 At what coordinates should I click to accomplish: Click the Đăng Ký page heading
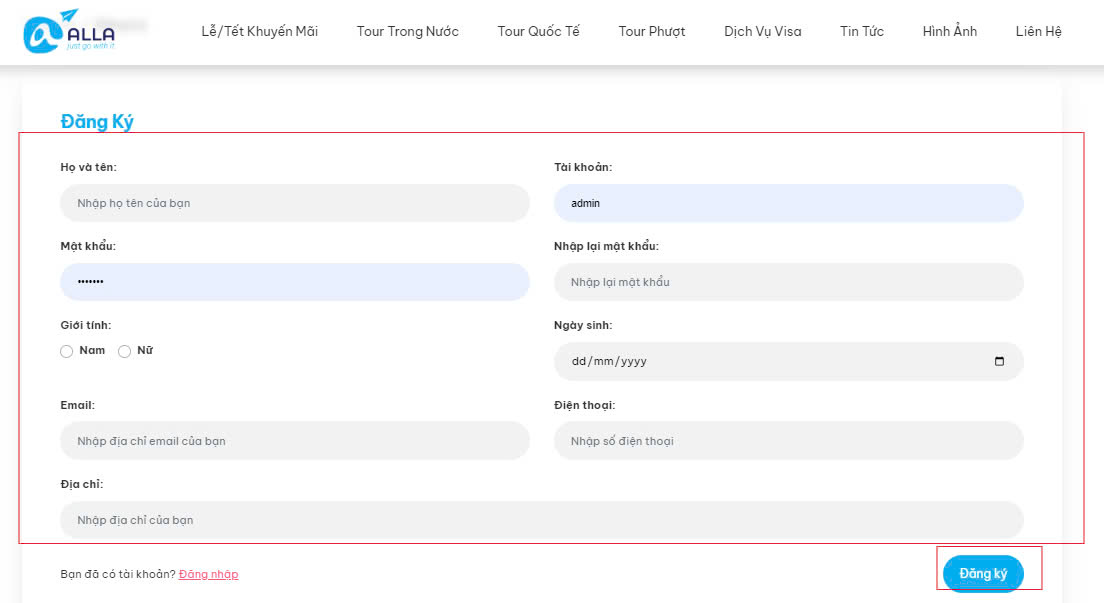97,122
